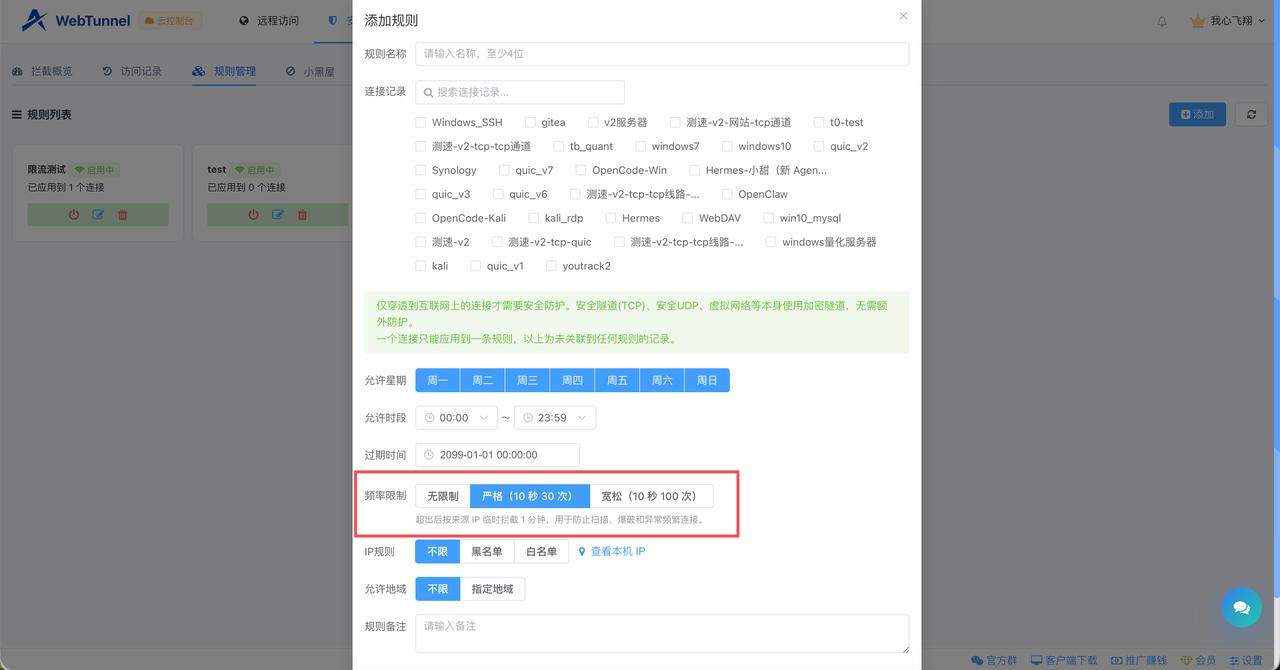Focus the 规则名称 input field
Screen dimensions: 1280x670
[x=662, y=54]
